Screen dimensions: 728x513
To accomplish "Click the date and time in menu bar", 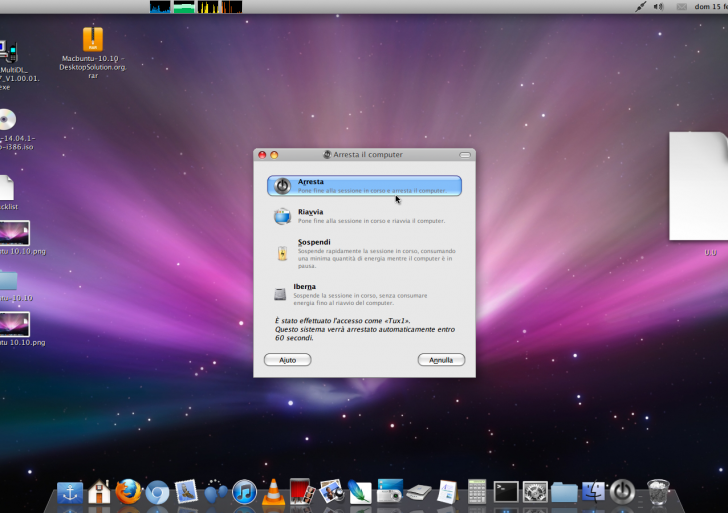I will (710, 7).
